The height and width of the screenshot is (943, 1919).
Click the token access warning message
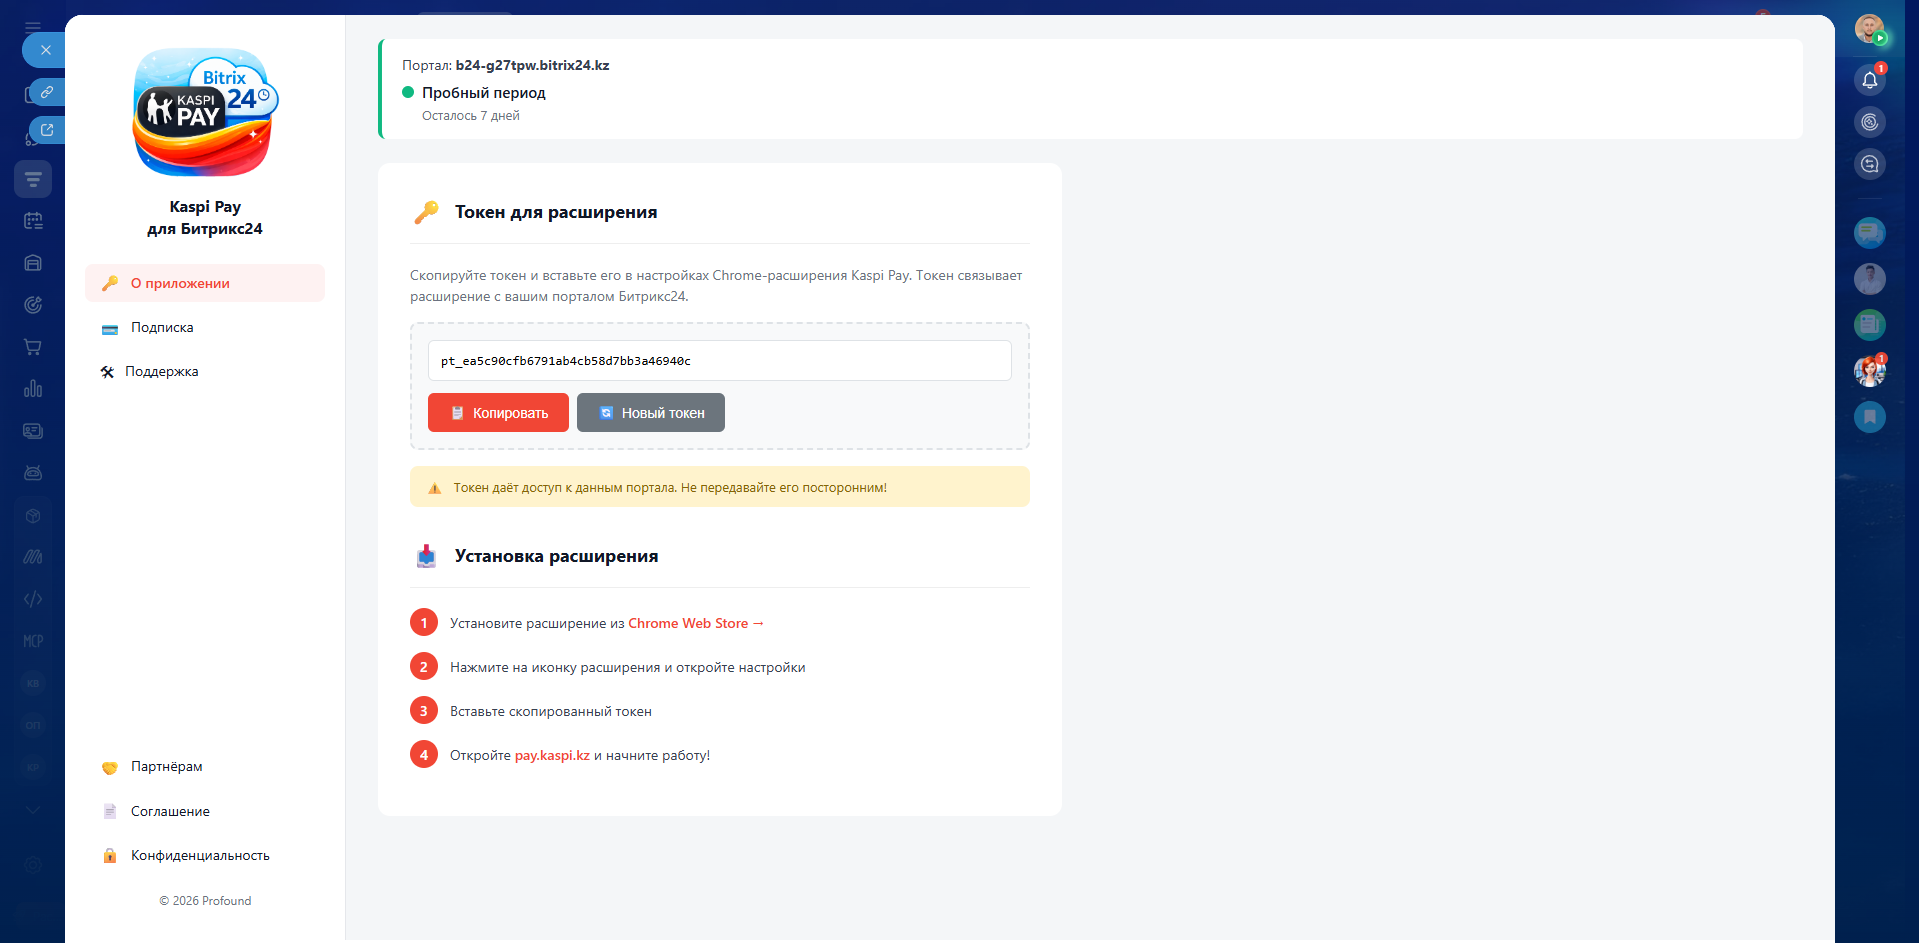coord(720,487)
